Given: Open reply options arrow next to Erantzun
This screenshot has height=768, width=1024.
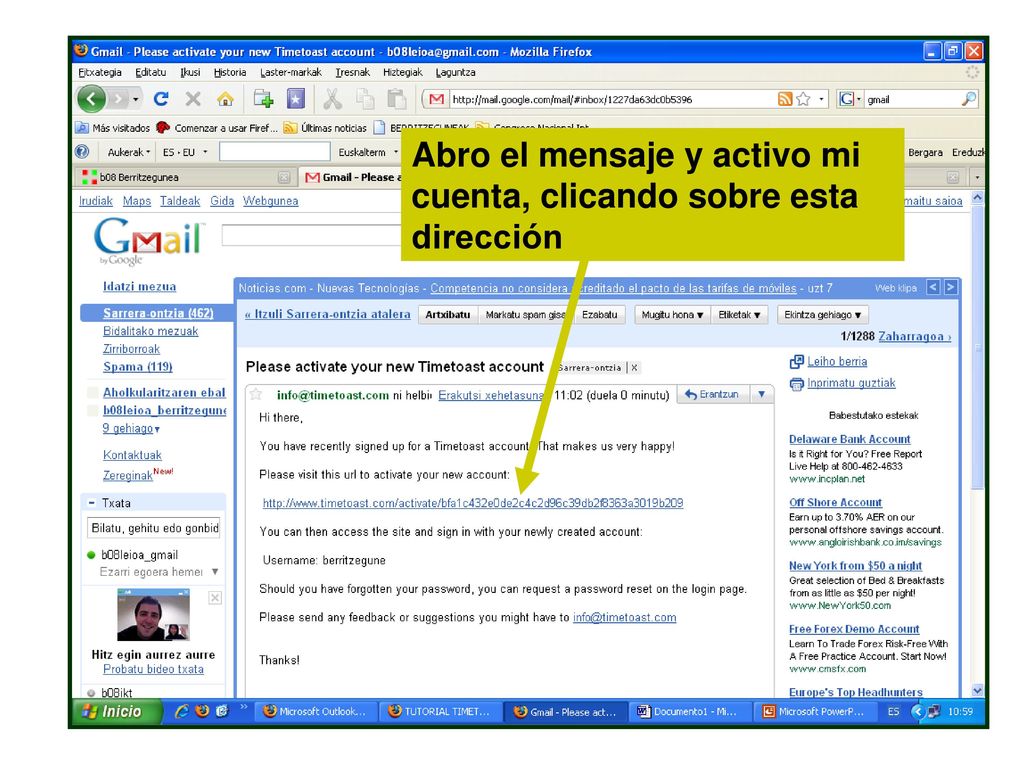Looking at the screenshot, I should coord(761,394).
